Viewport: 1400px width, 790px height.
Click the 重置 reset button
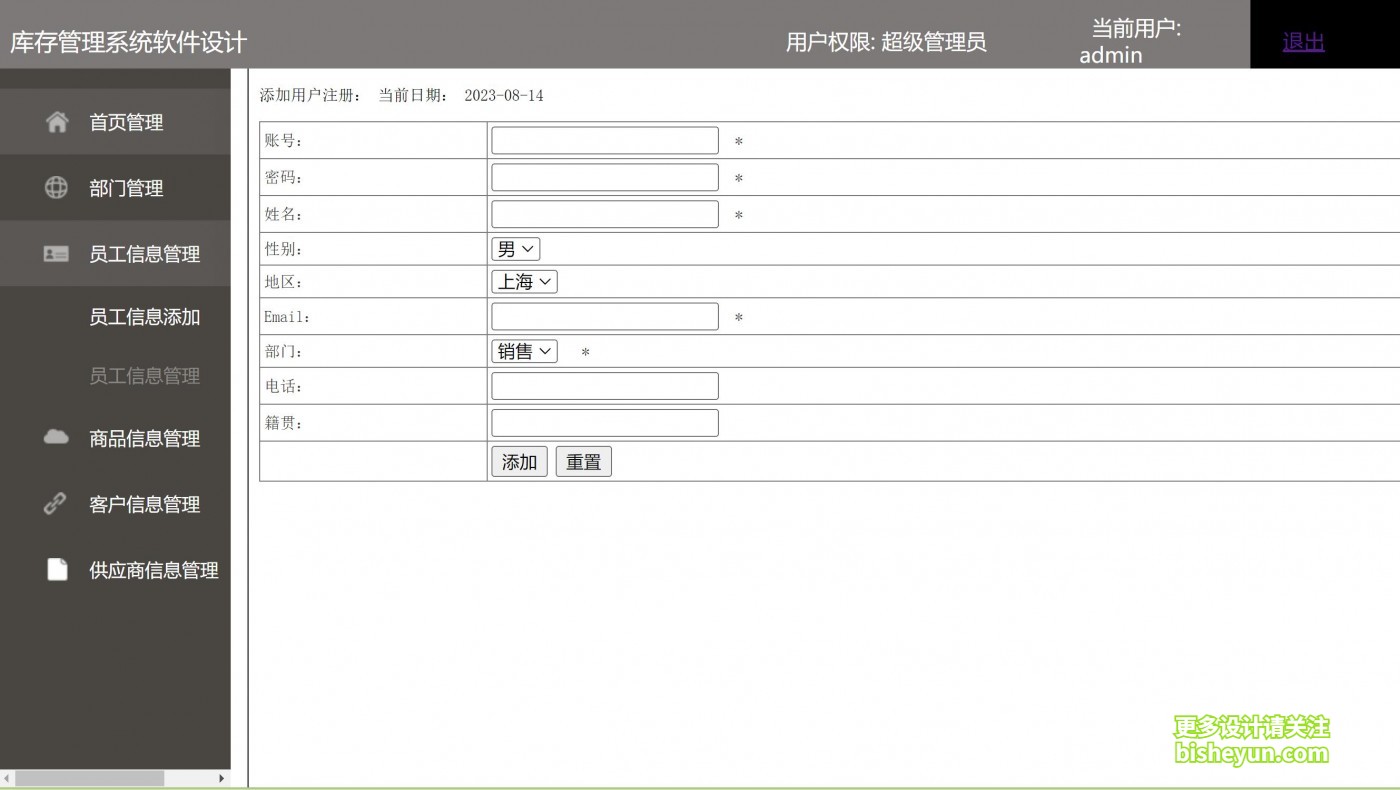tap(584, 462)
